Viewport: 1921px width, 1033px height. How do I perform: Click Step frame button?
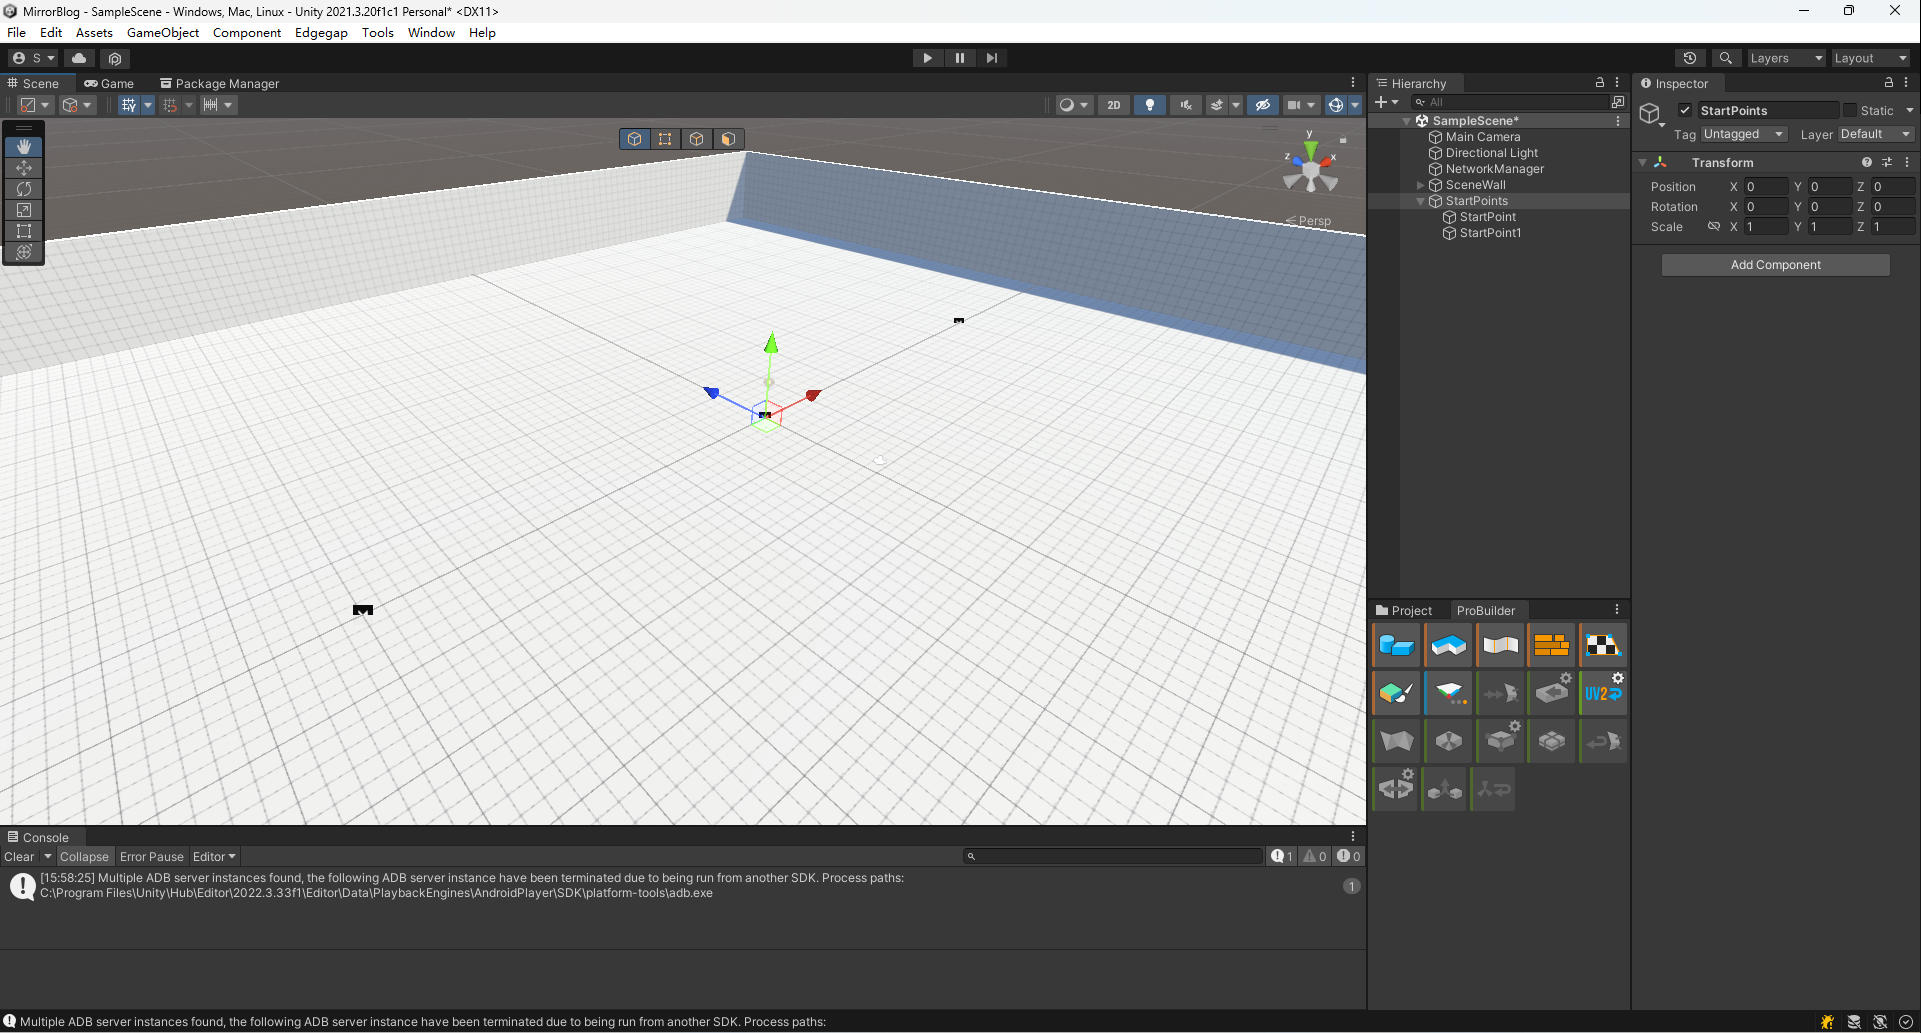point(992,58)
